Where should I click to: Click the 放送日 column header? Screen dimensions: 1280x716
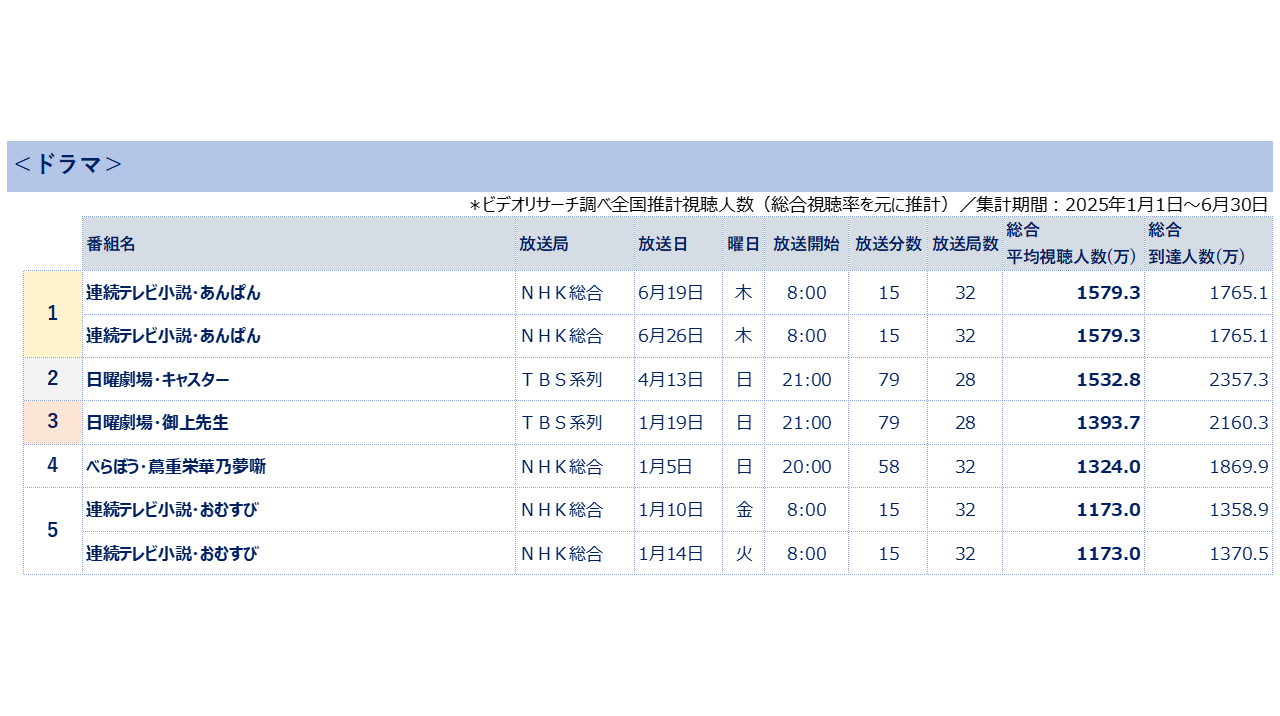[x=663, y=244]
